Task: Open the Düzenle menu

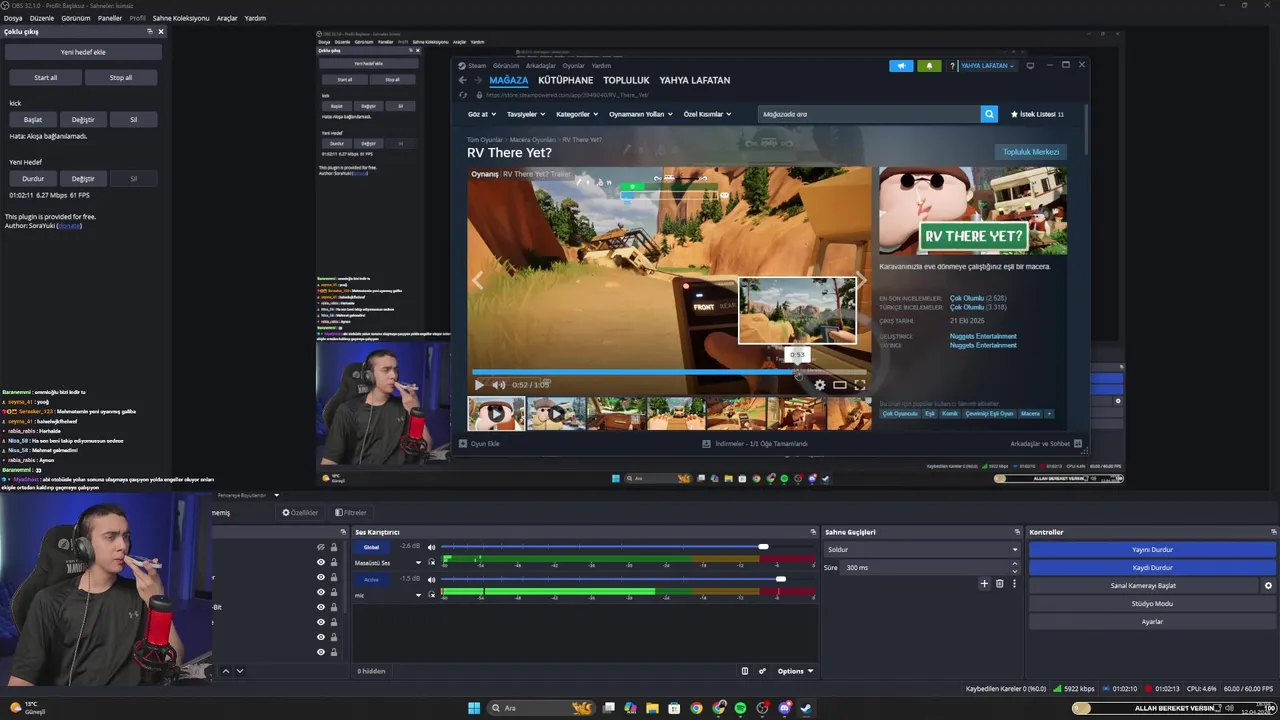Action: point(41,18)
